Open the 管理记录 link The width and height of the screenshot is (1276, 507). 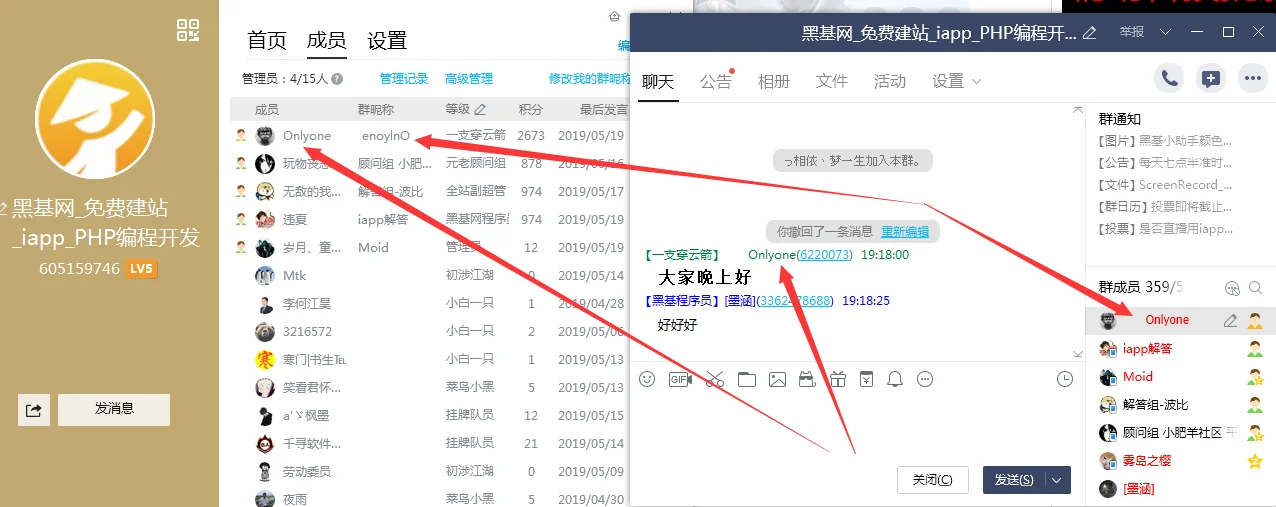[x=404, y=79]
